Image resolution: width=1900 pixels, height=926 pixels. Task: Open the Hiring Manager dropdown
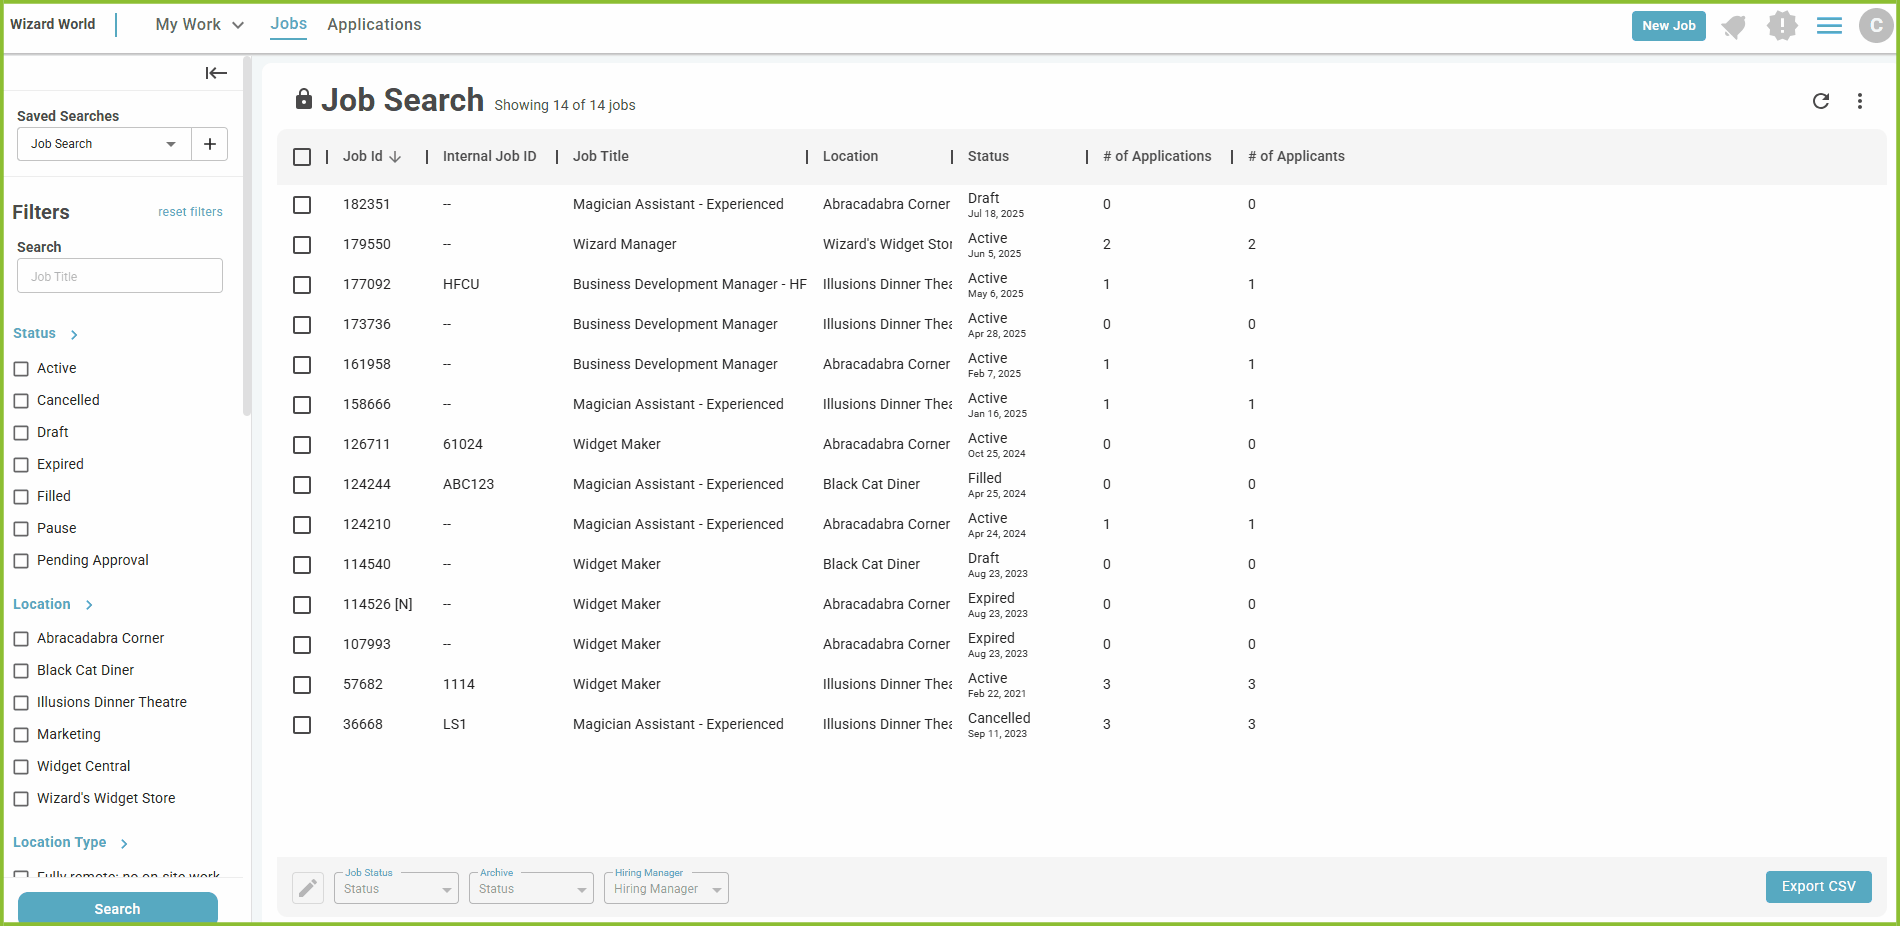[665, 888]
